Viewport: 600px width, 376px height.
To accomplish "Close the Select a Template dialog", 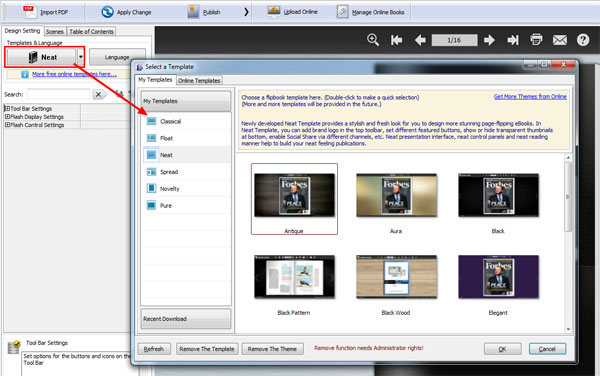I will coord(563,65).
